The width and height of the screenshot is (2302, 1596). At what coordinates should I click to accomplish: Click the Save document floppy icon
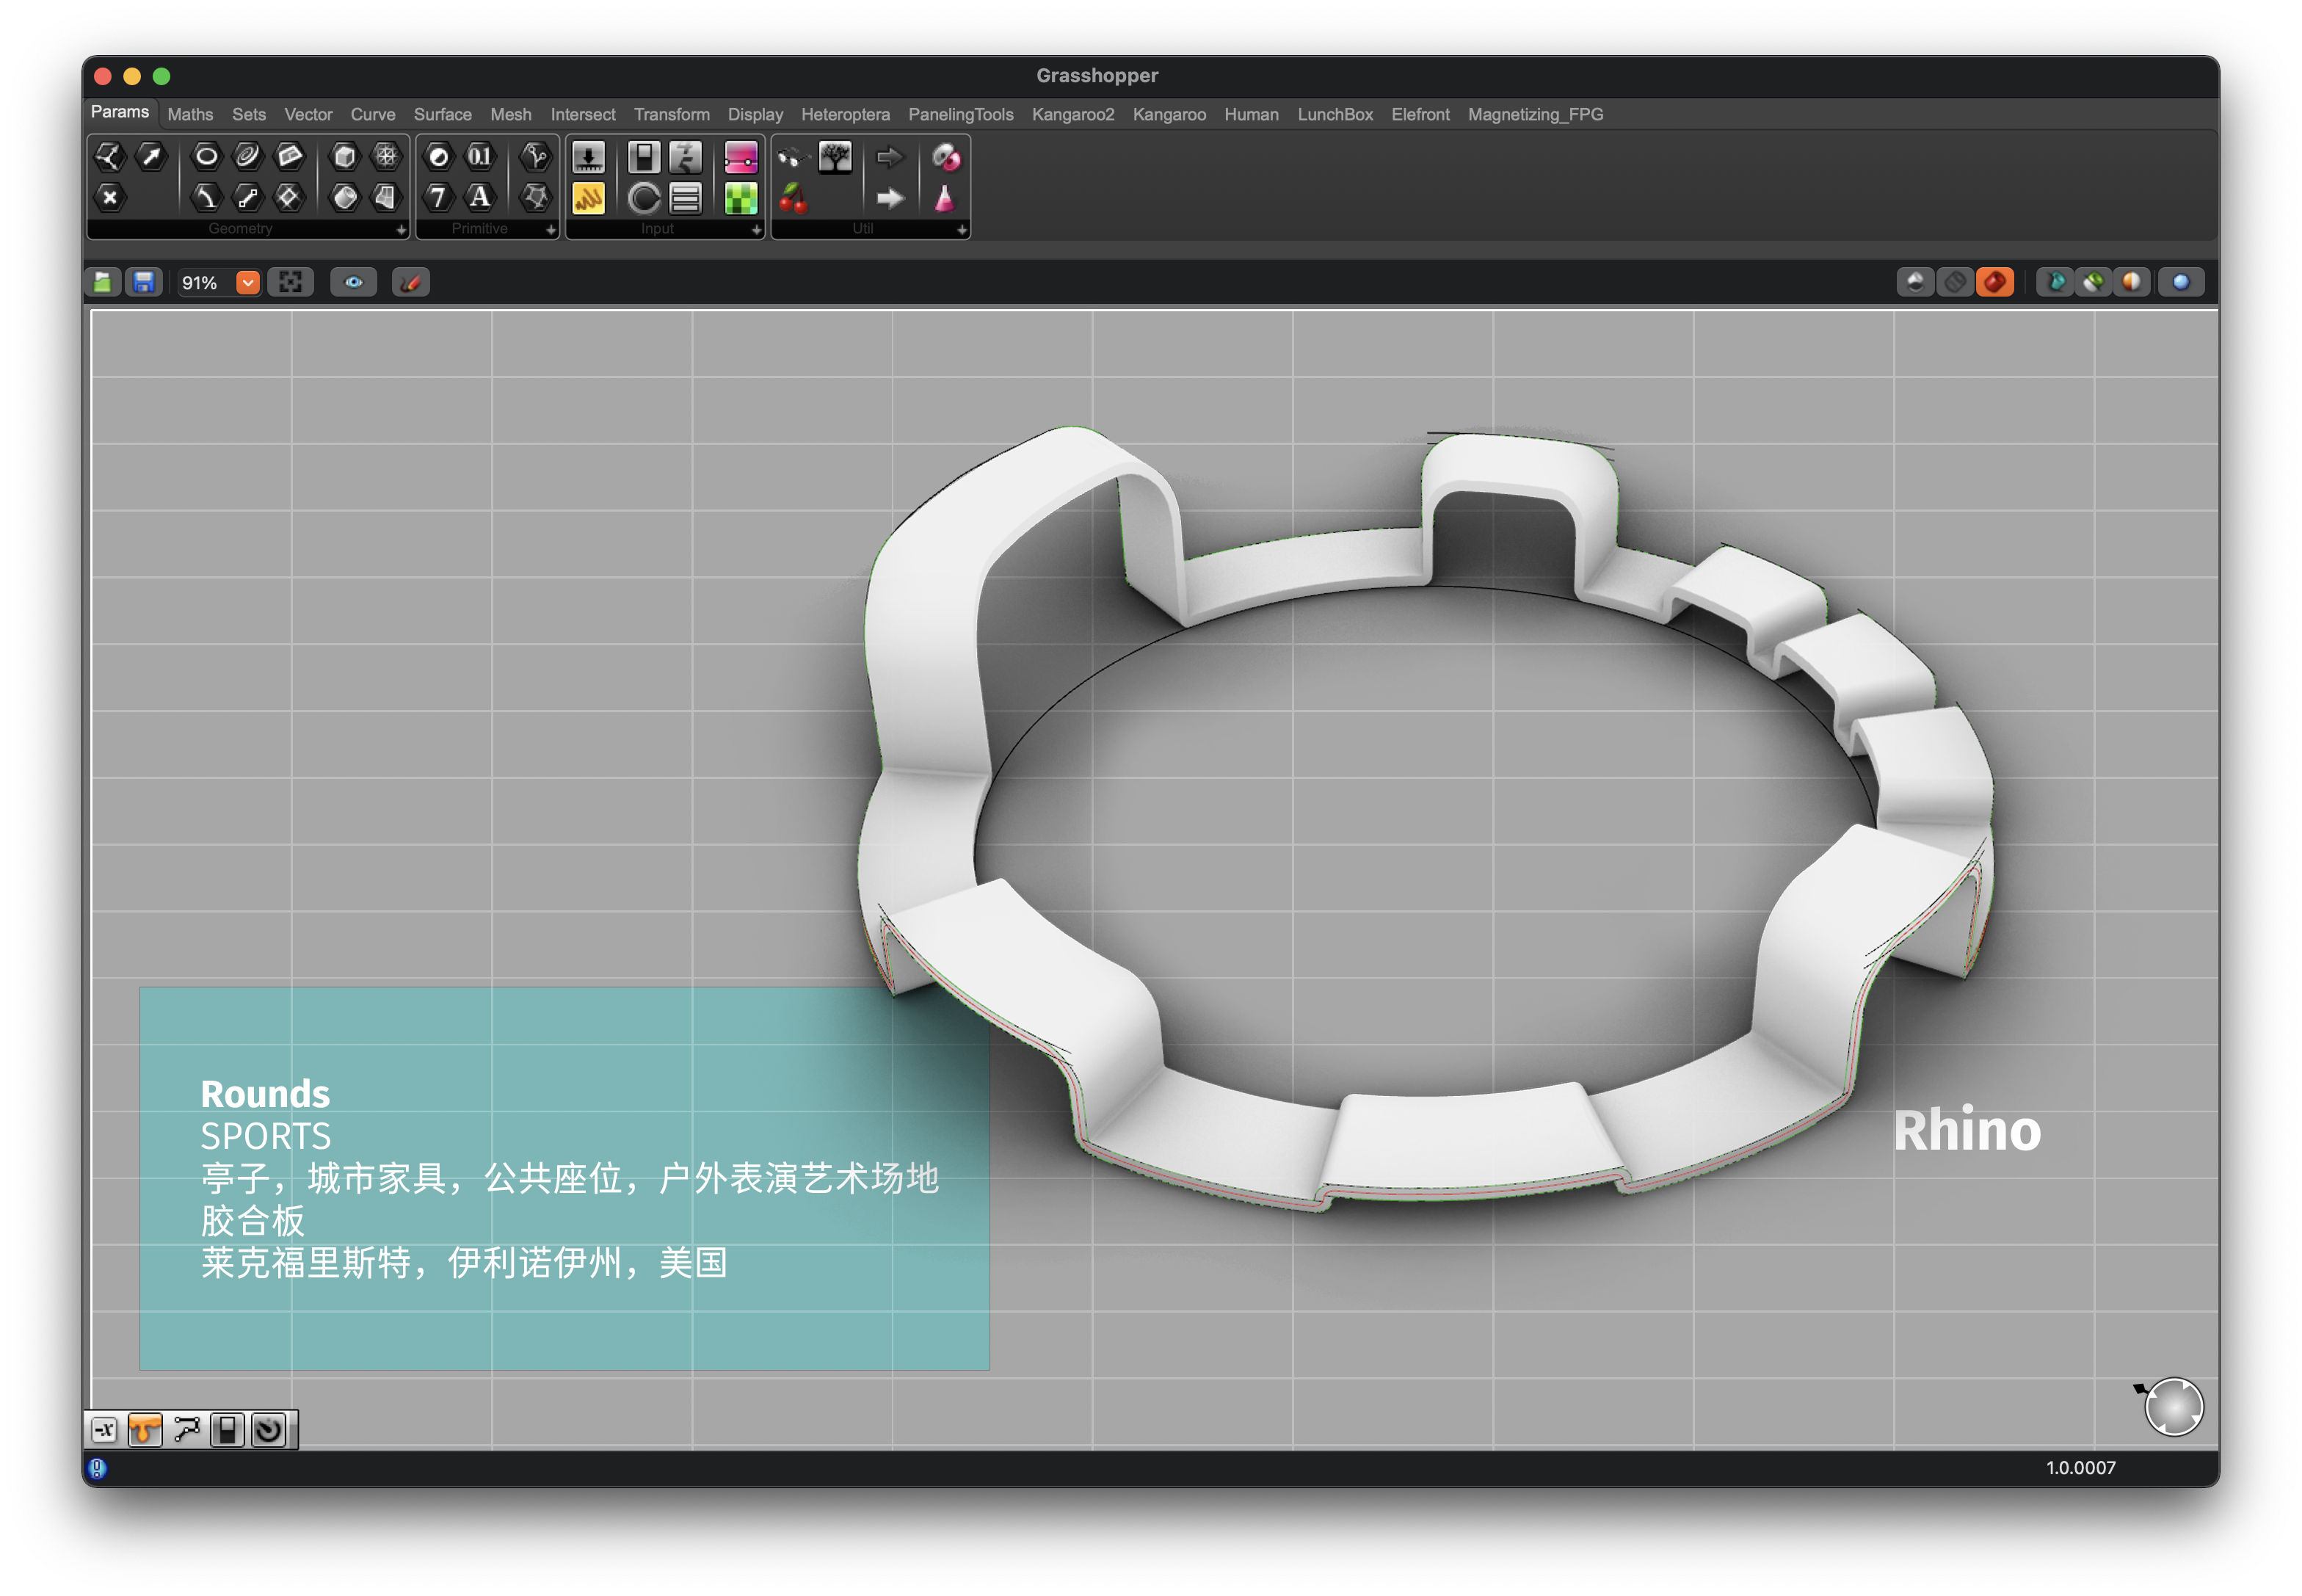[x=144, y=283]
